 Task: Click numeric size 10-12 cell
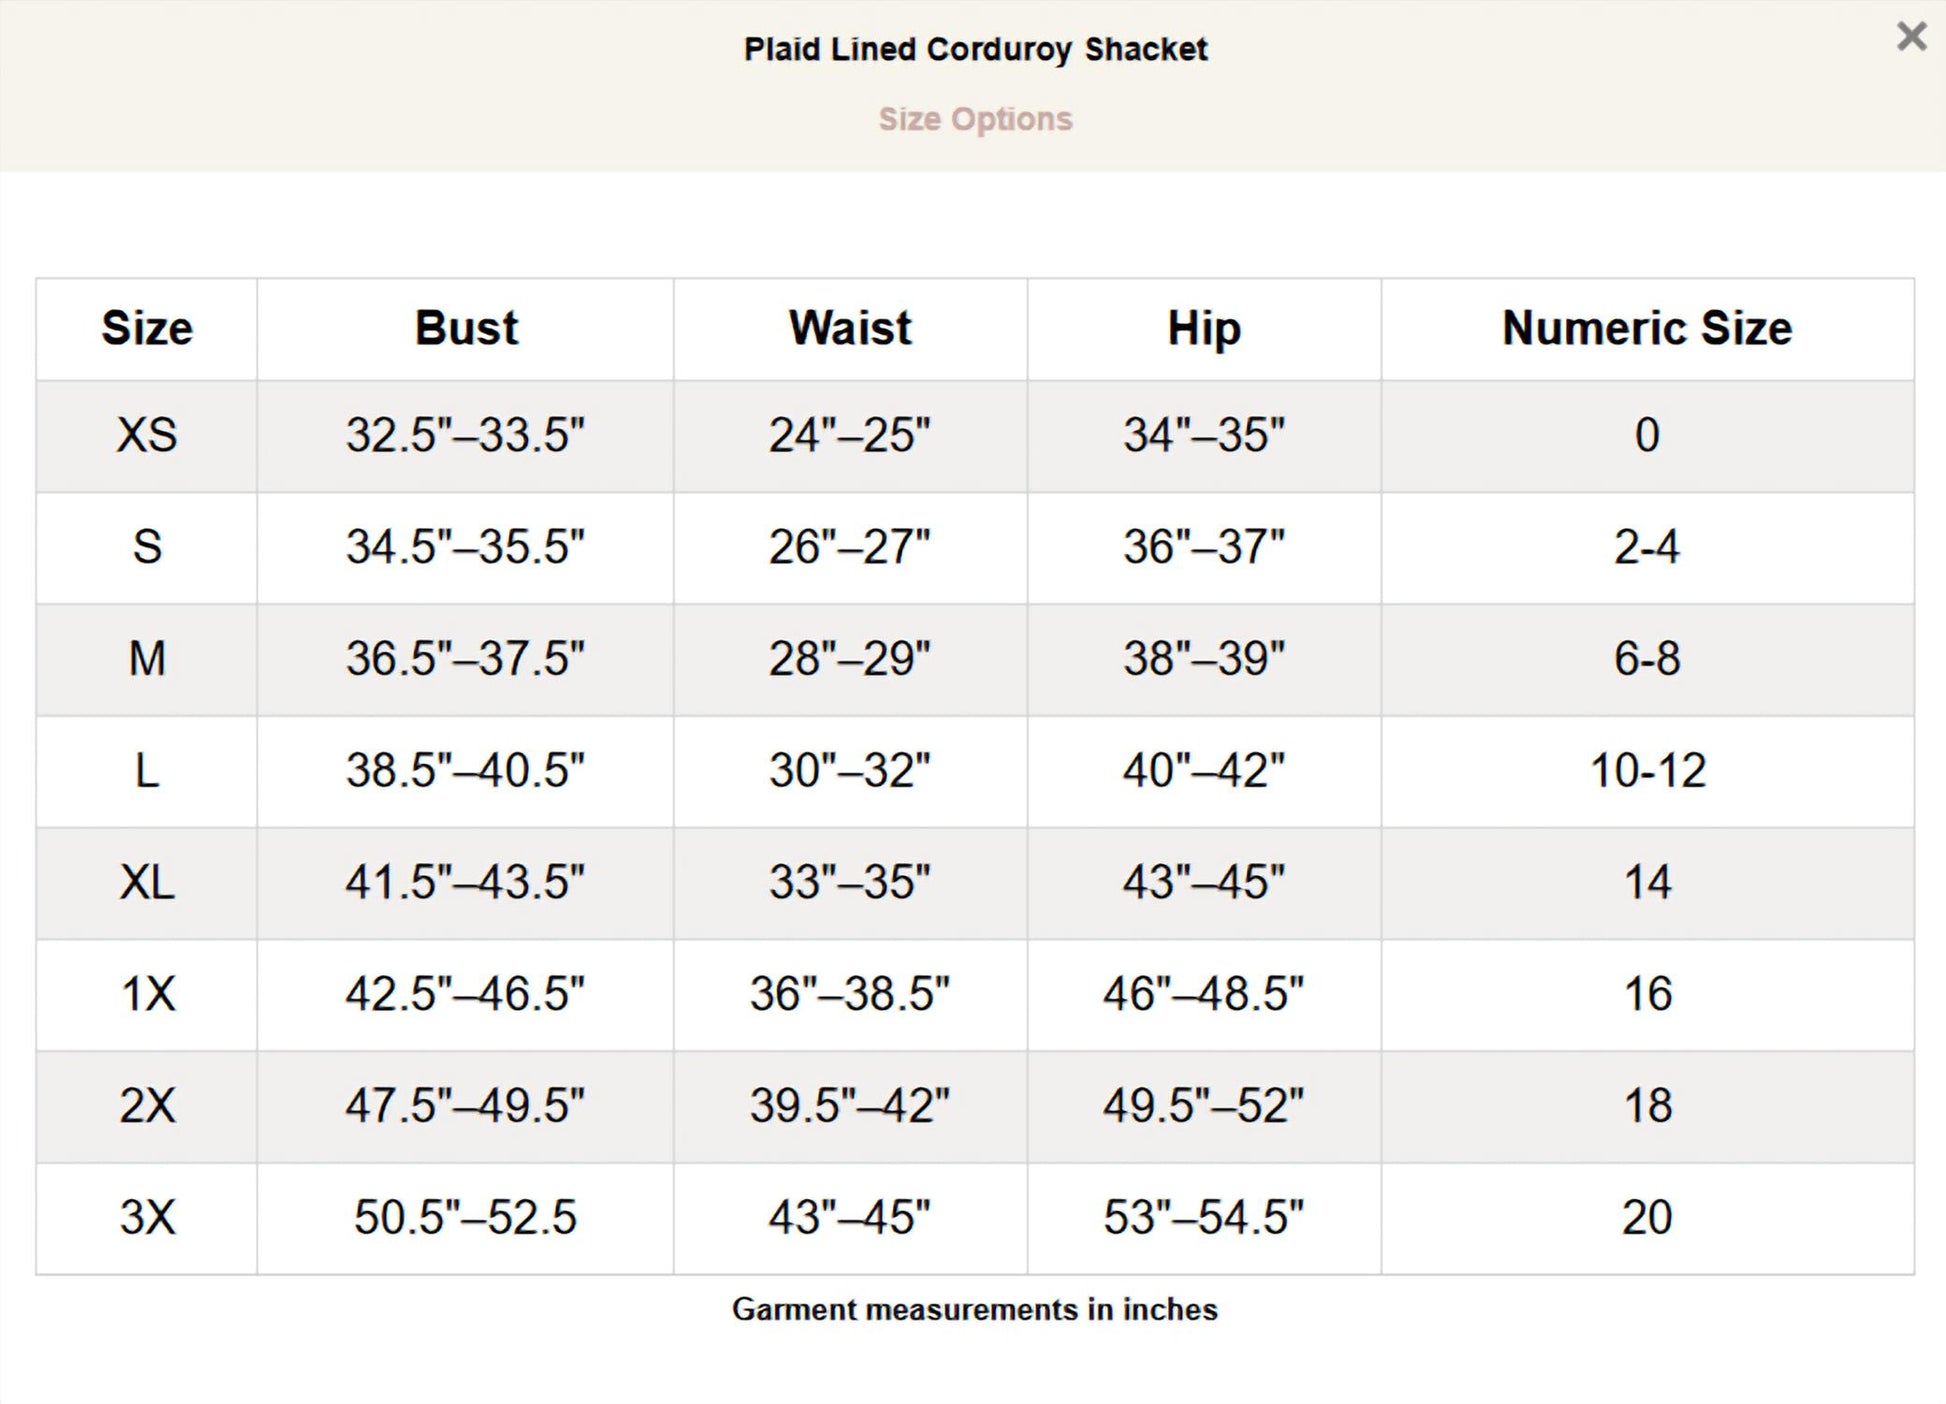[x=1647, y=771]
